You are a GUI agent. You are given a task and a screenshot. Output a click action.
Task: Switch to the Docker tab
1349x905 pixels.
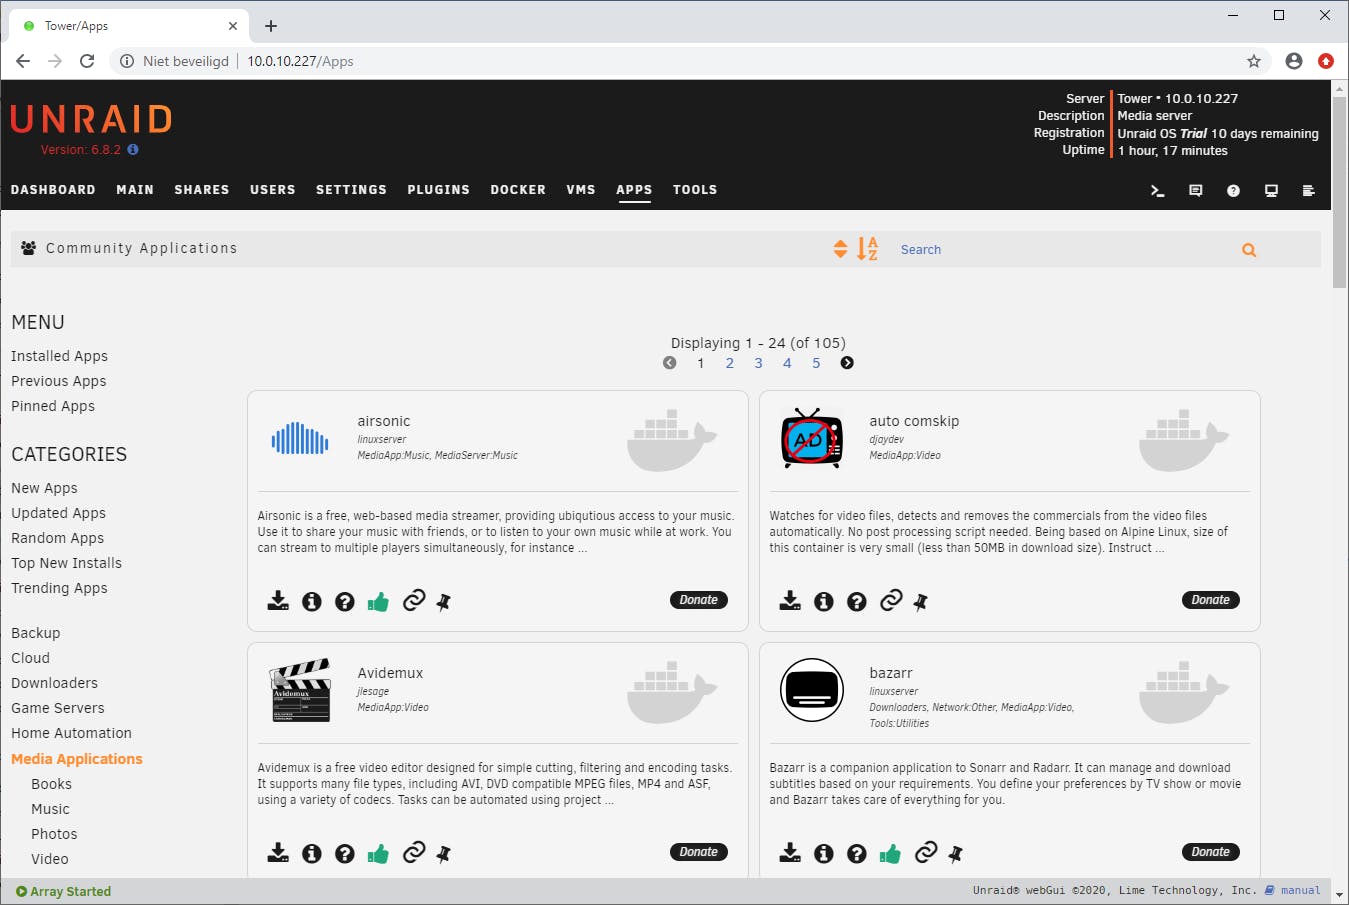pyautogui.click(x=518, y=190)
